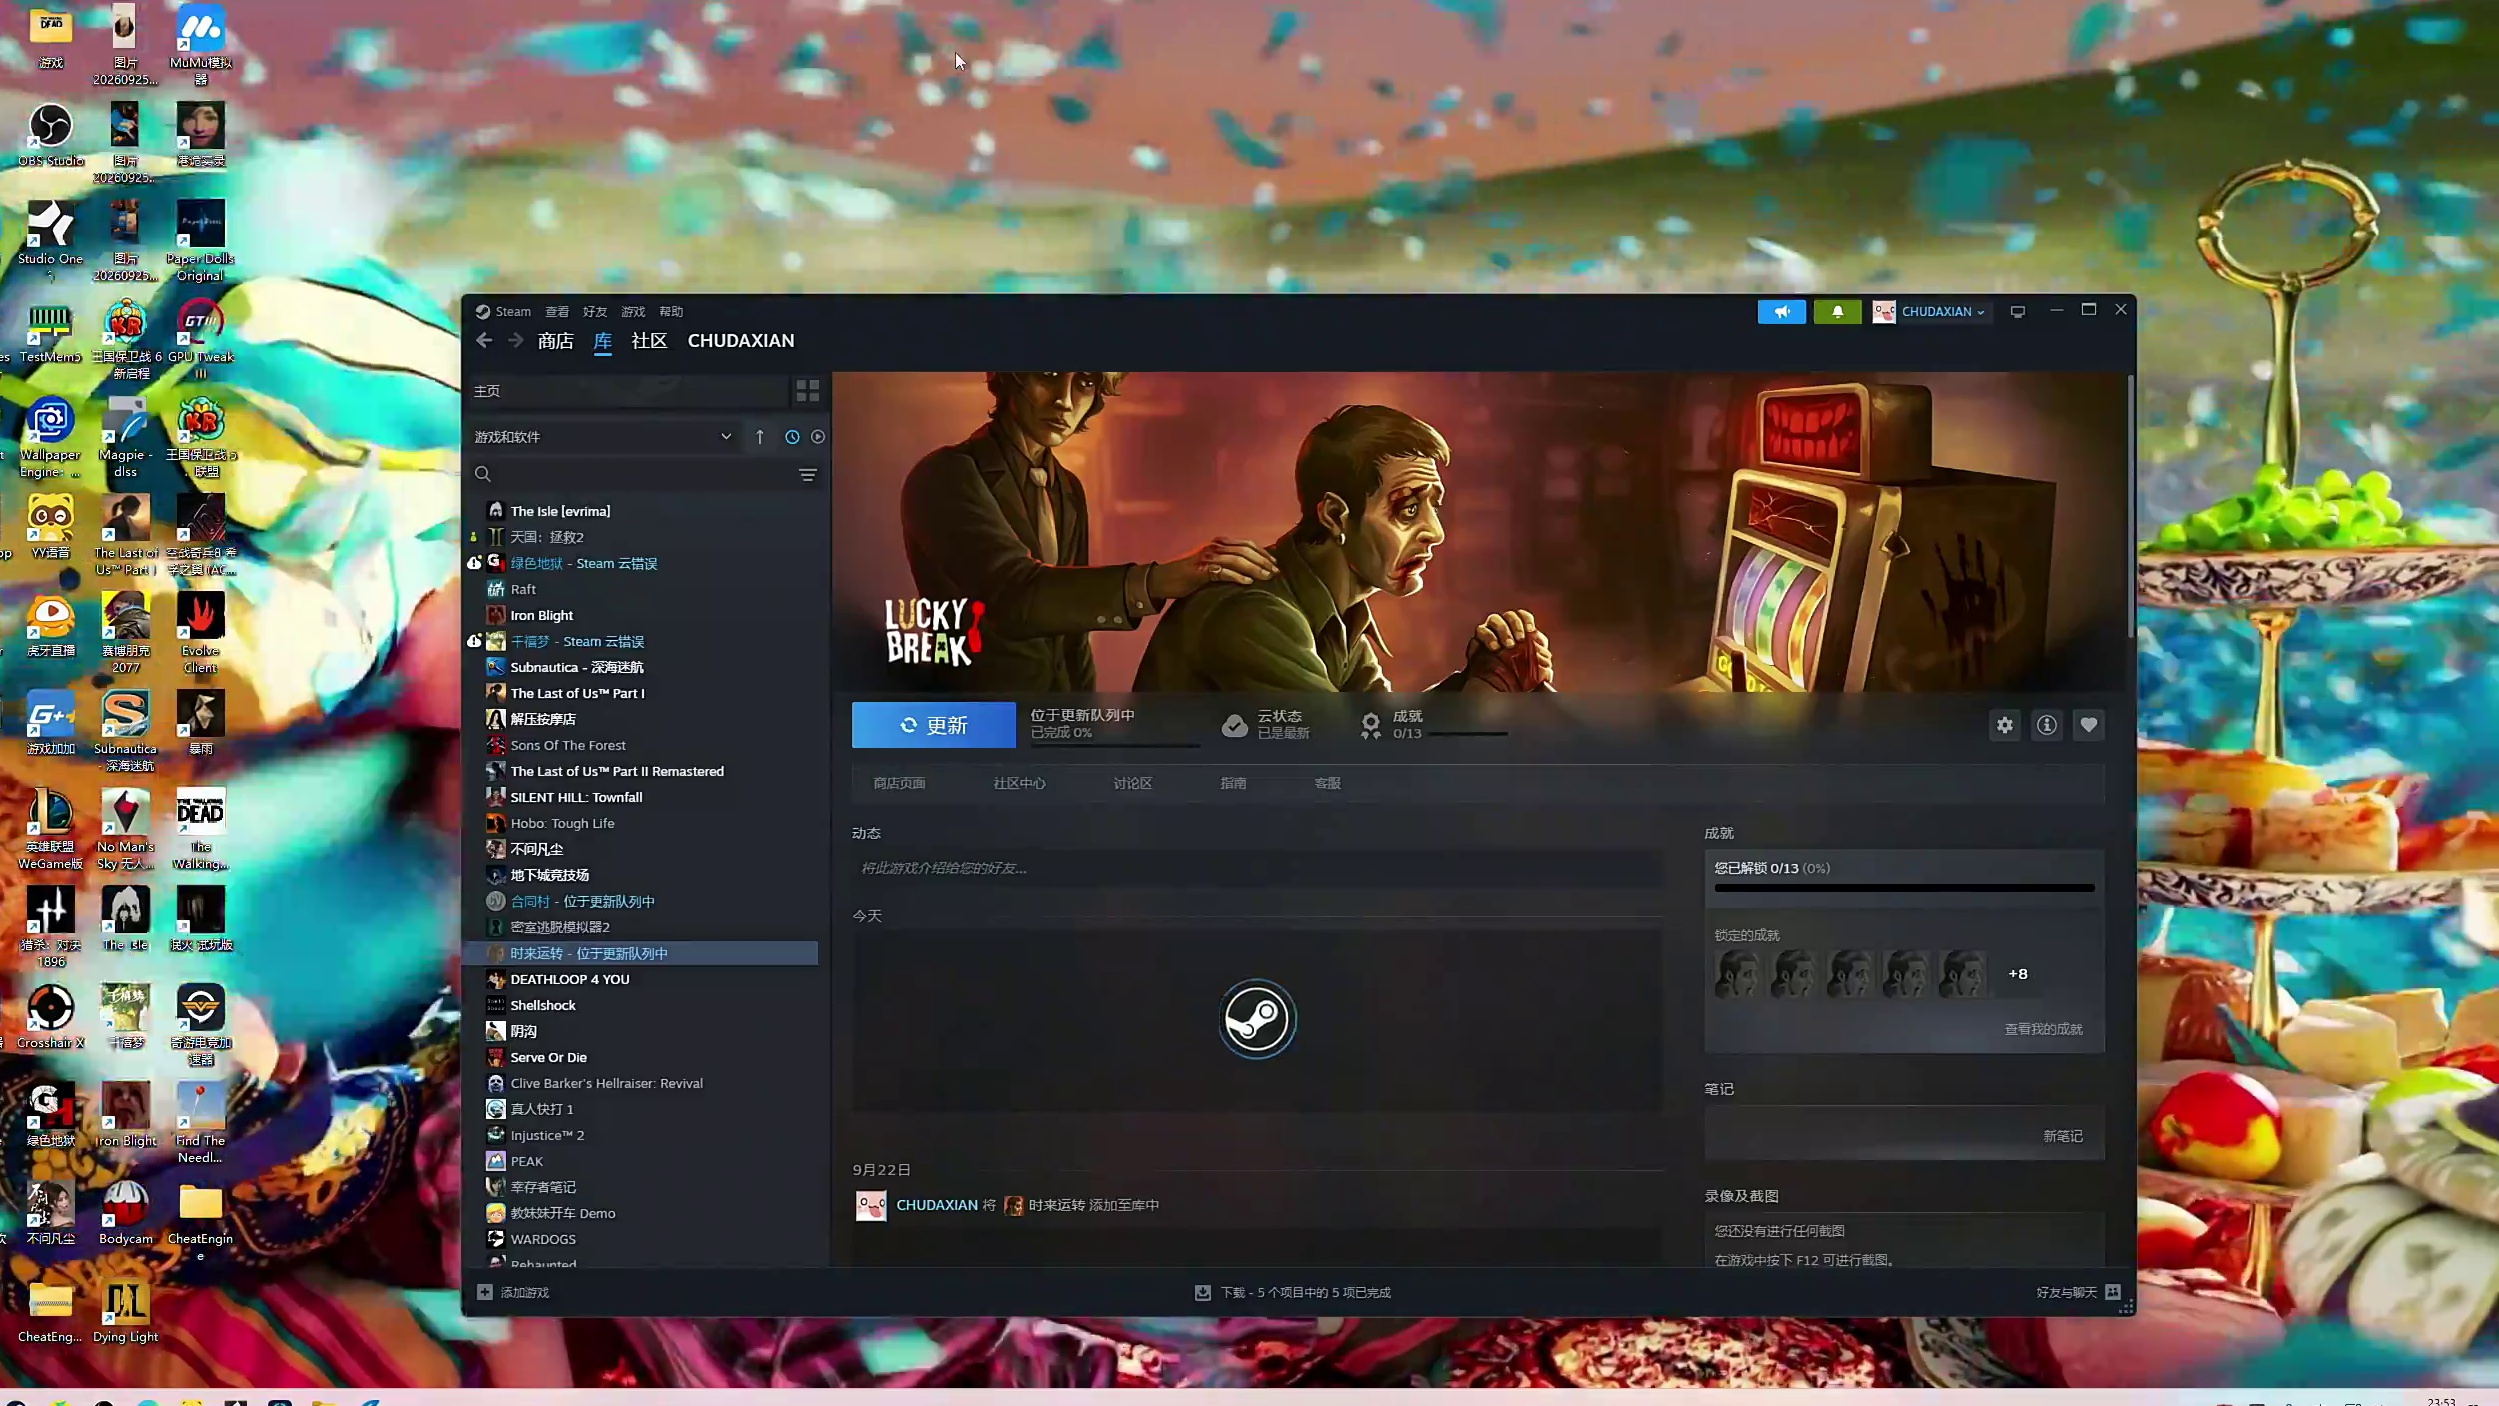Viewport: 2499px width, 1406px height.
Task: Open the advanced filter options icon
Action: coord(808,475)
